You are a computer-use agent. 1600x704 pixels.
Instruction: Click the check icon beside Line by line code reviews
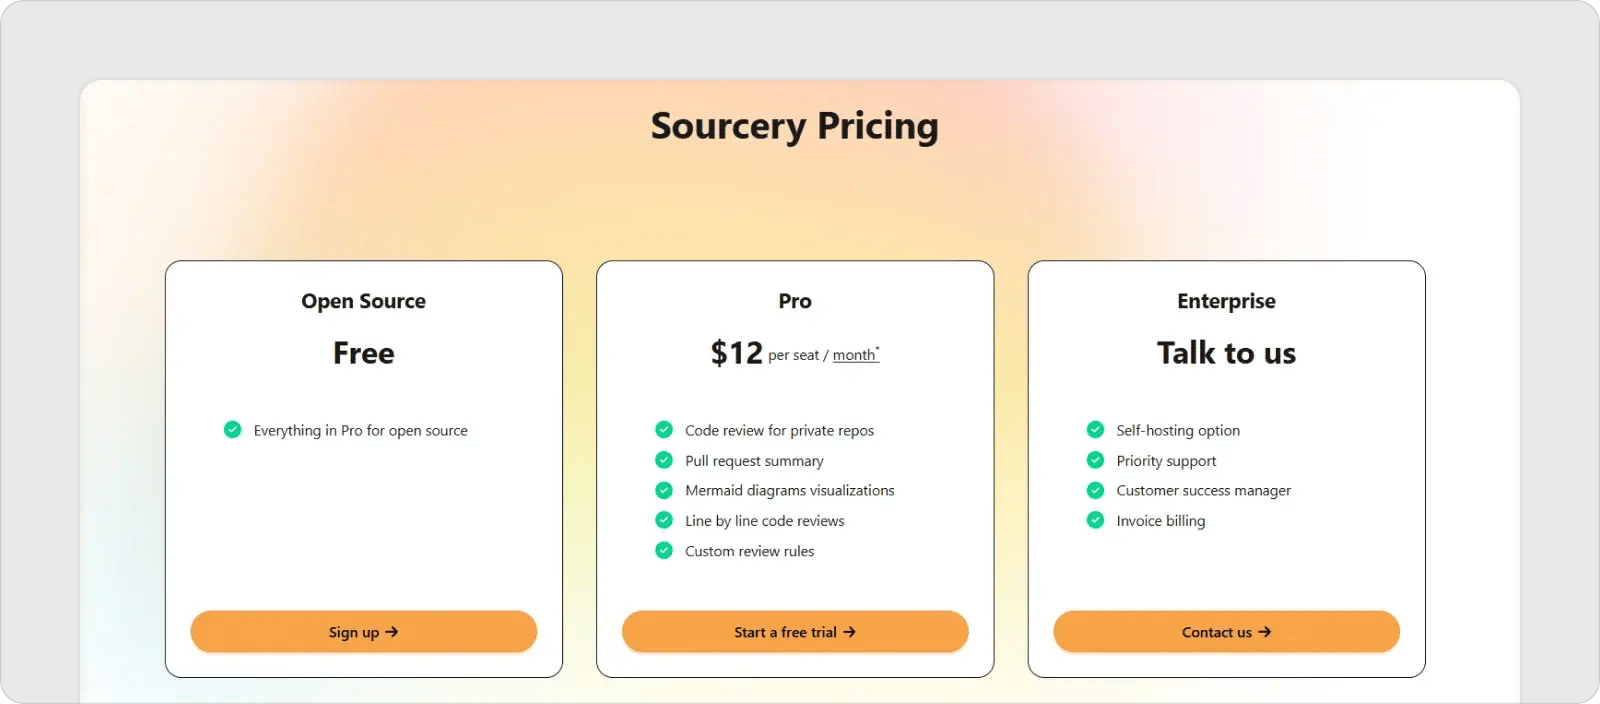[664, 520]
